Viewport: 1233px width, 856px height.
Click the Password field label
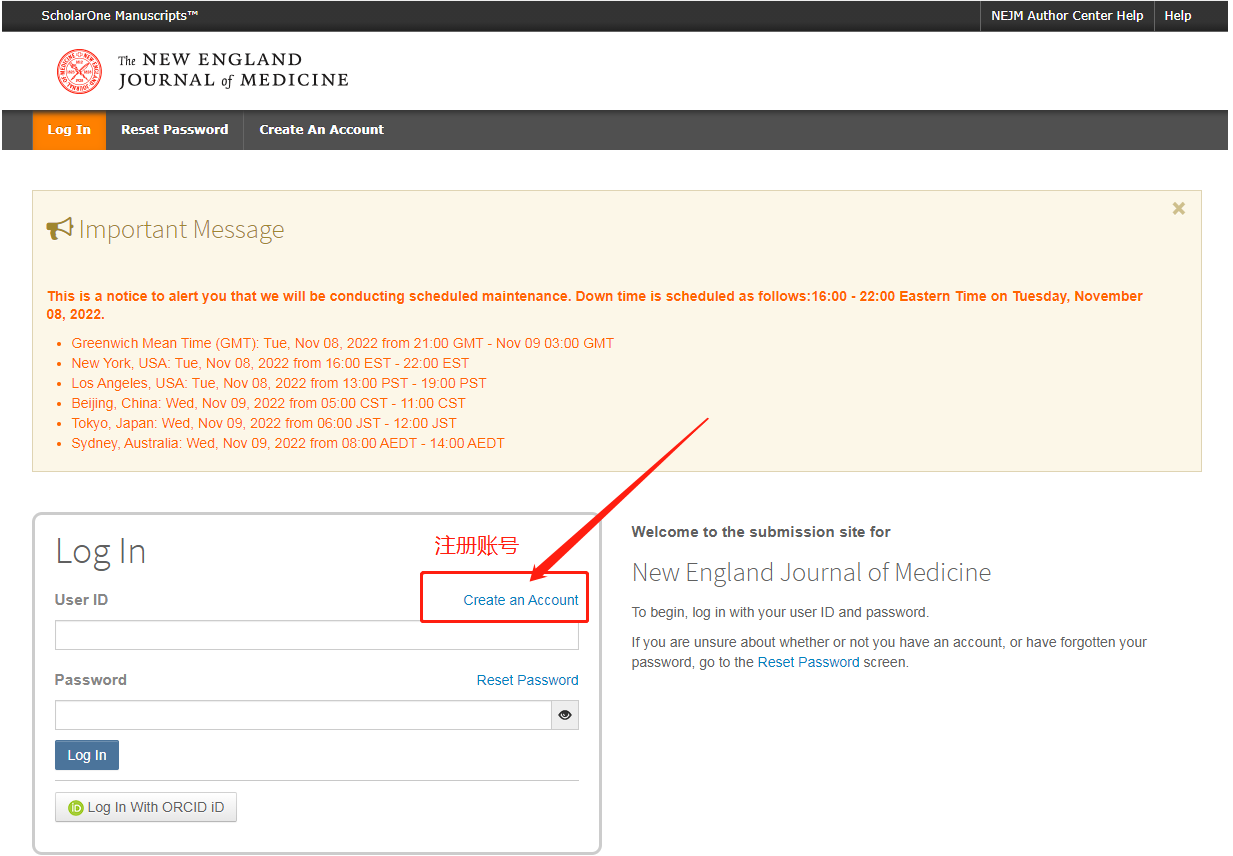(91, 680)
